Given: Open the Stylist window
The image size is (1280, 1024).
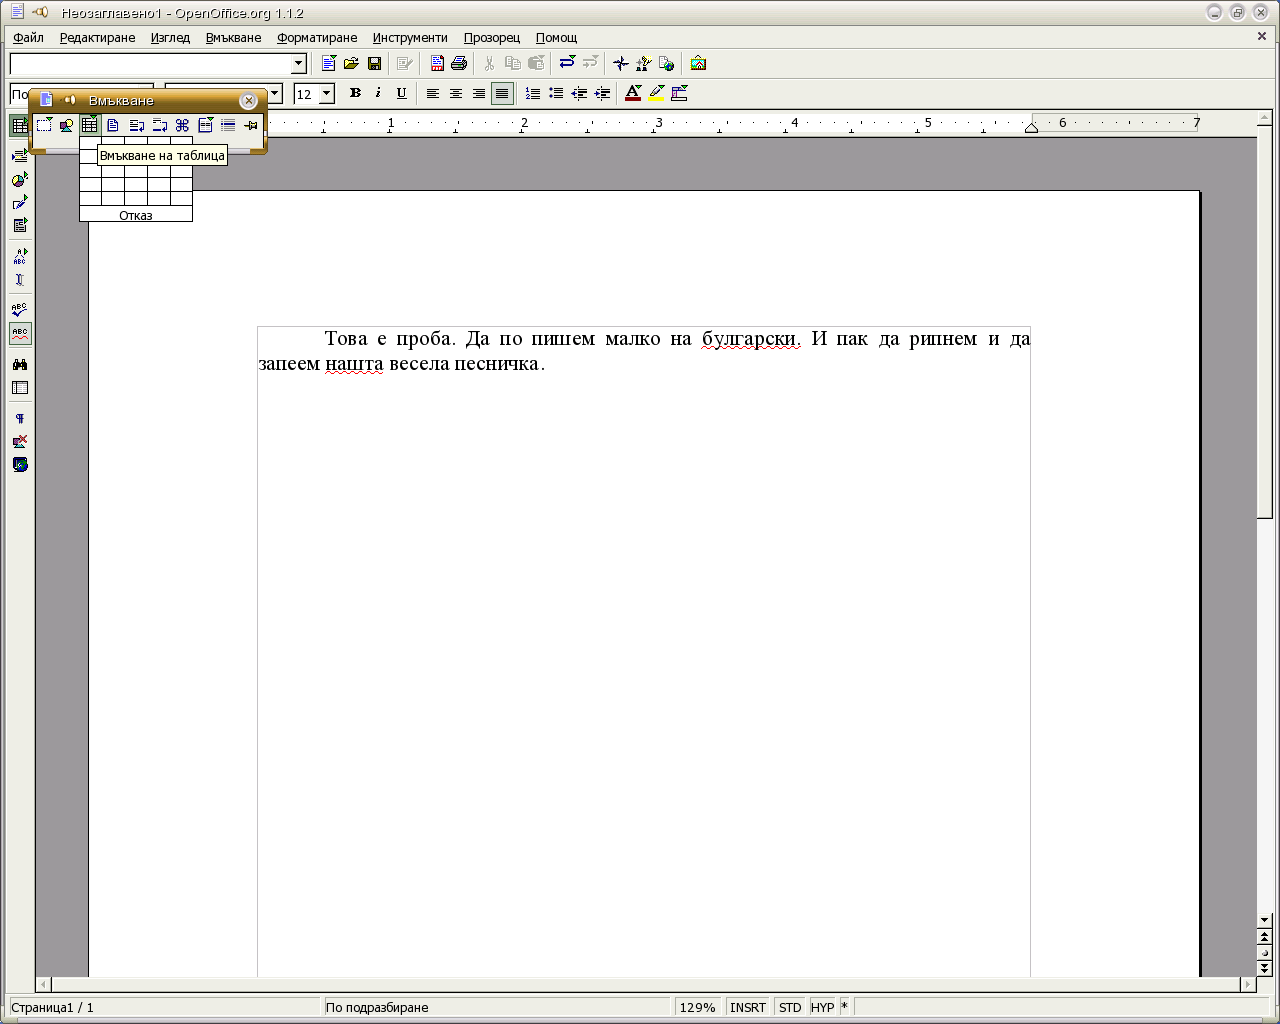Looking at the screenshot, I should (643, 64).
